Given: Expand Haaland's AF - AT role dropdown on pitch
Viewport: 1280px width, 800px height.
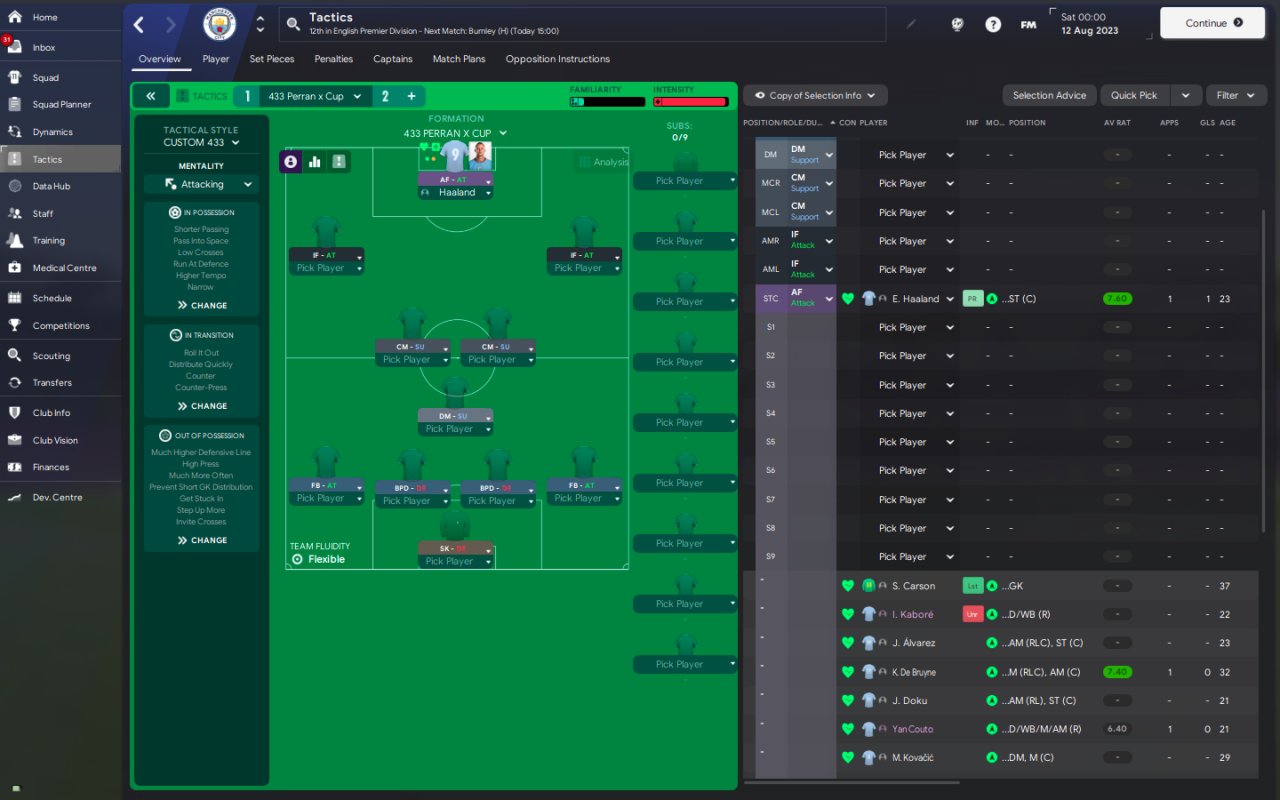Looking at the screenshot, I should [x=457, y=180].
